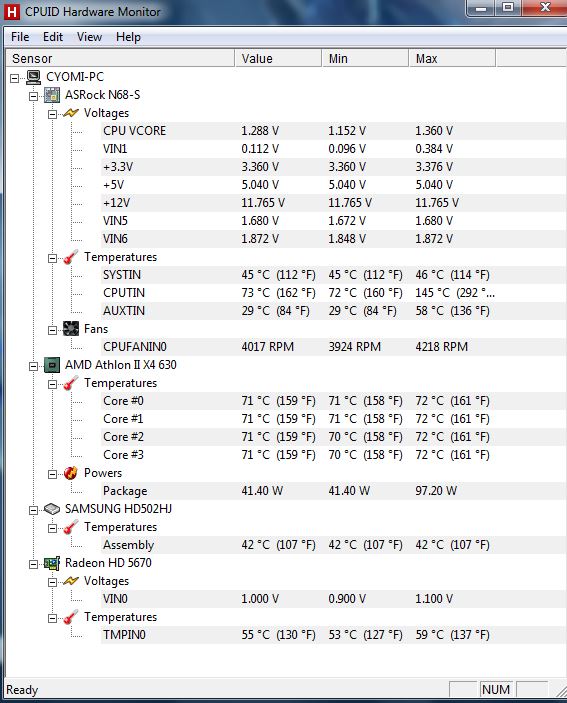Collapse the Athlon Temperatures group
The width and height of the screenshot is (567, 703).
pyautogui.click(x=52, y=384)
